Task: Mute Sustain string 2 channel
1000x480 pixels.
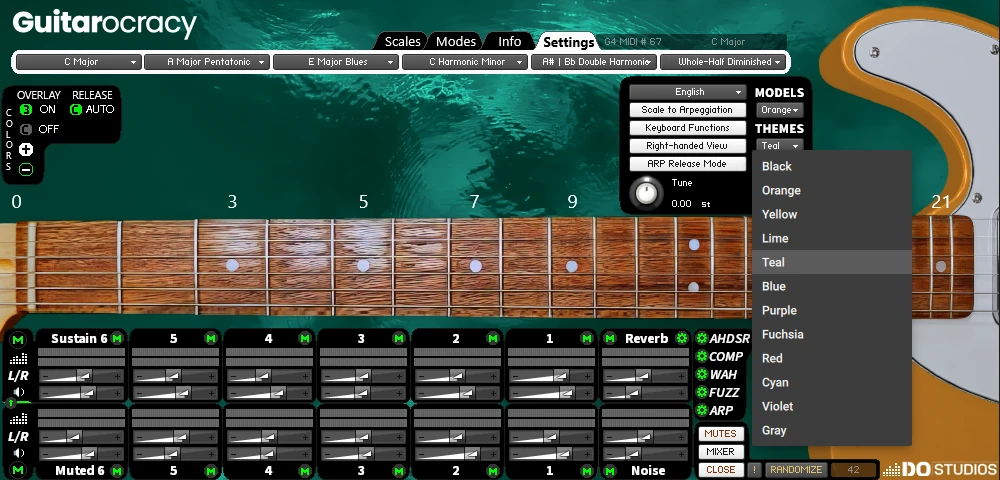Action: coord(492,338)
